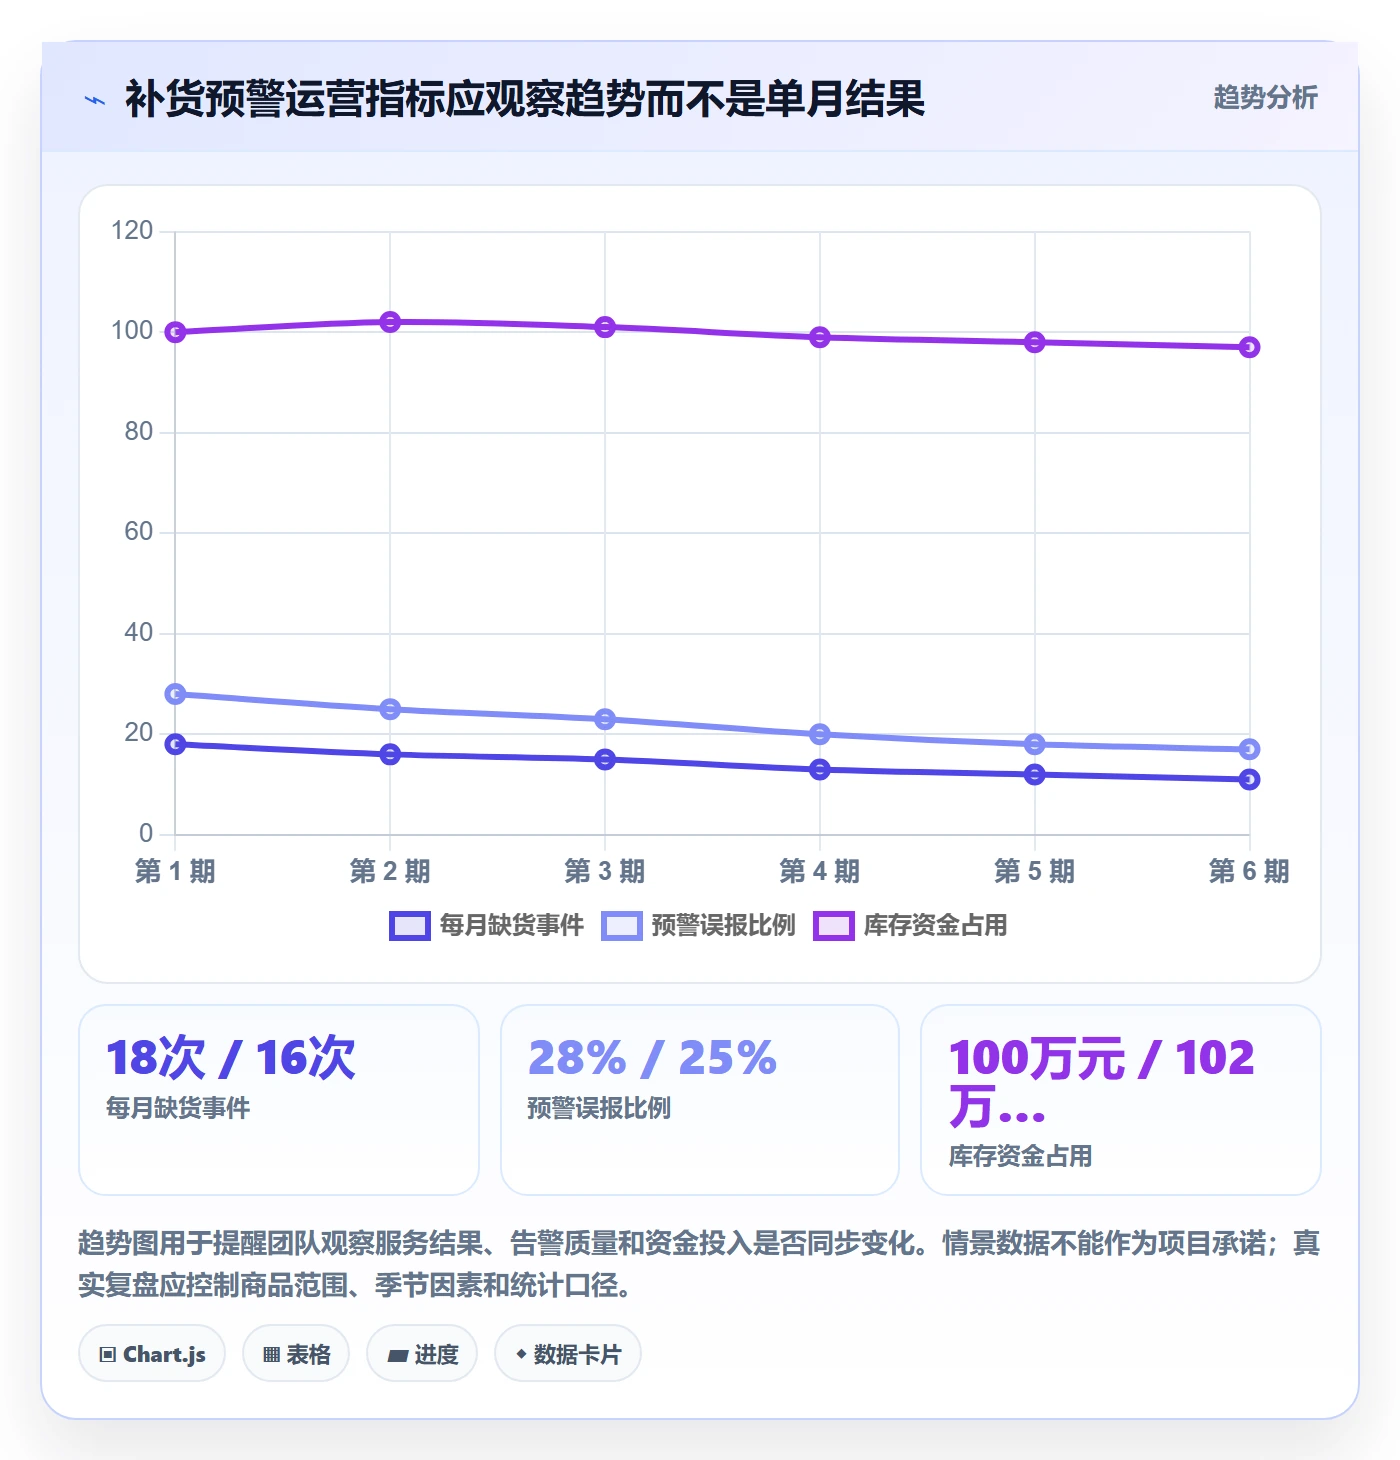This screenshot has height=1460, width=1400.
Task: Click the 第 5 期 axis label
Action: [x=1035, y=871]
